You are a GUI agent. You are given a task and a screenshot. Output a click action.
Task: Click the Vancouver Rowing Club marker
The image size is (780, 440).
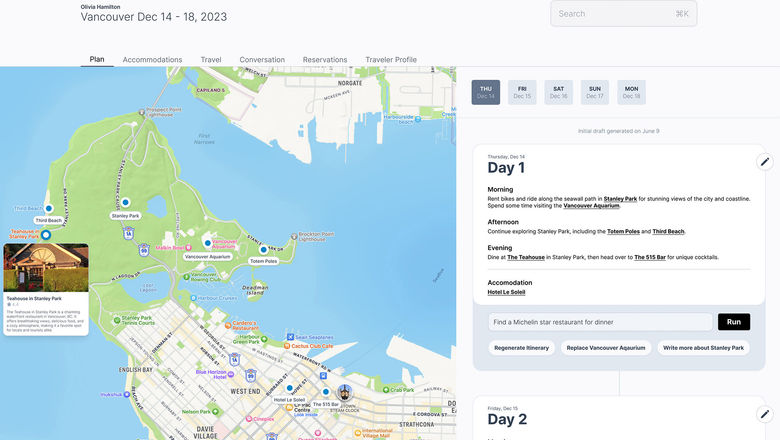[x=186, y=277]
